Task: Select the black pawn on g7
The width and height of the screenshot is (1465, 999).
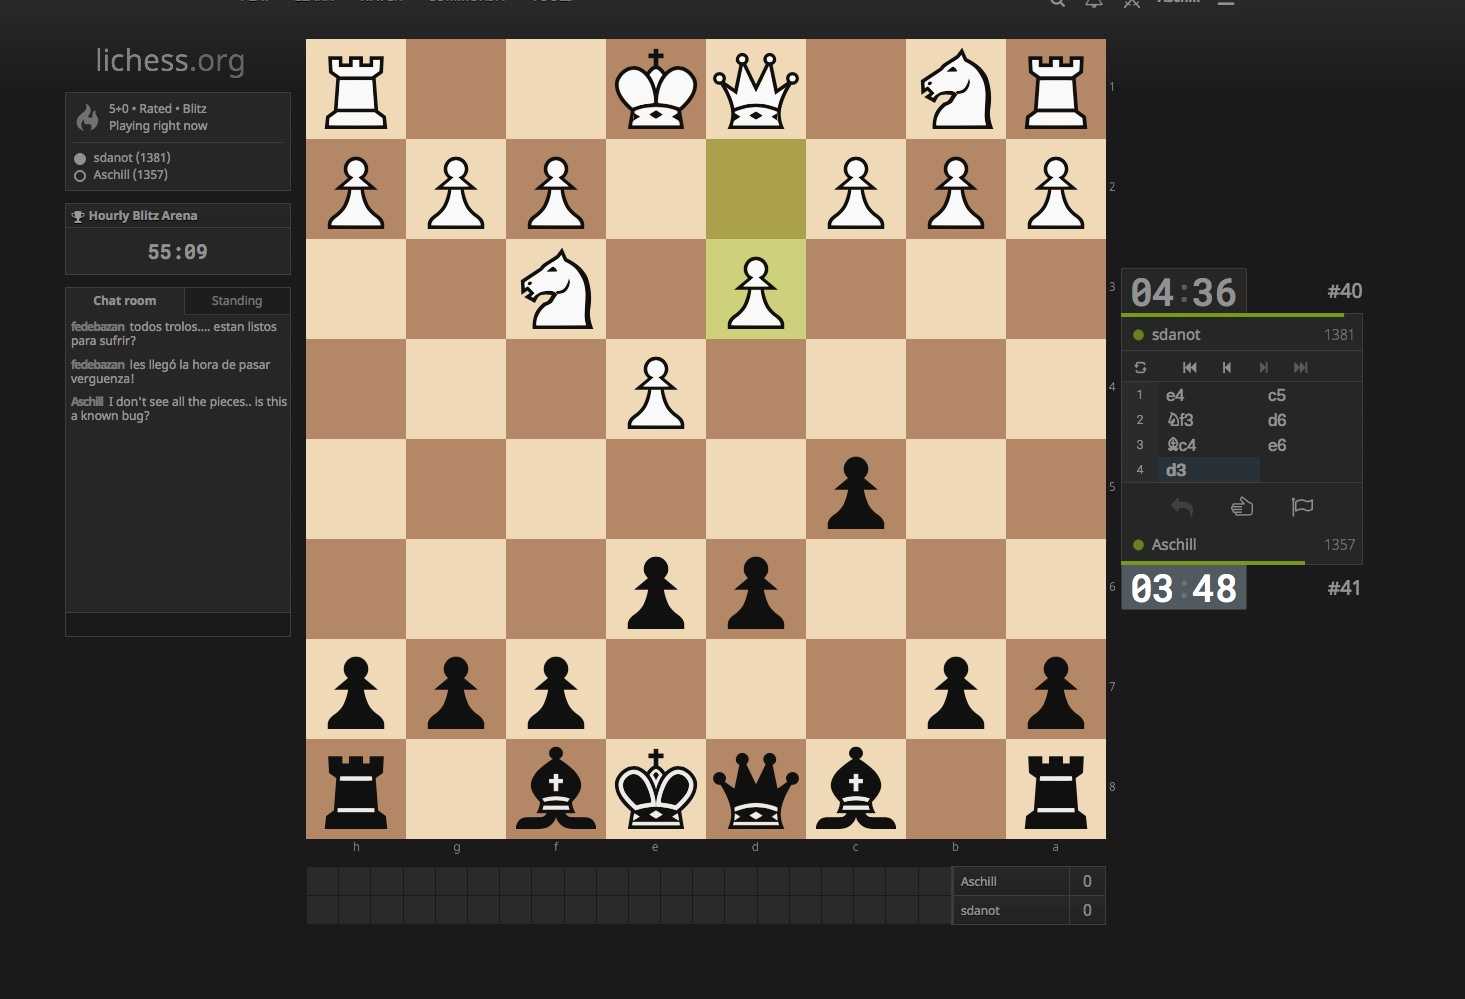Action: 456,689
